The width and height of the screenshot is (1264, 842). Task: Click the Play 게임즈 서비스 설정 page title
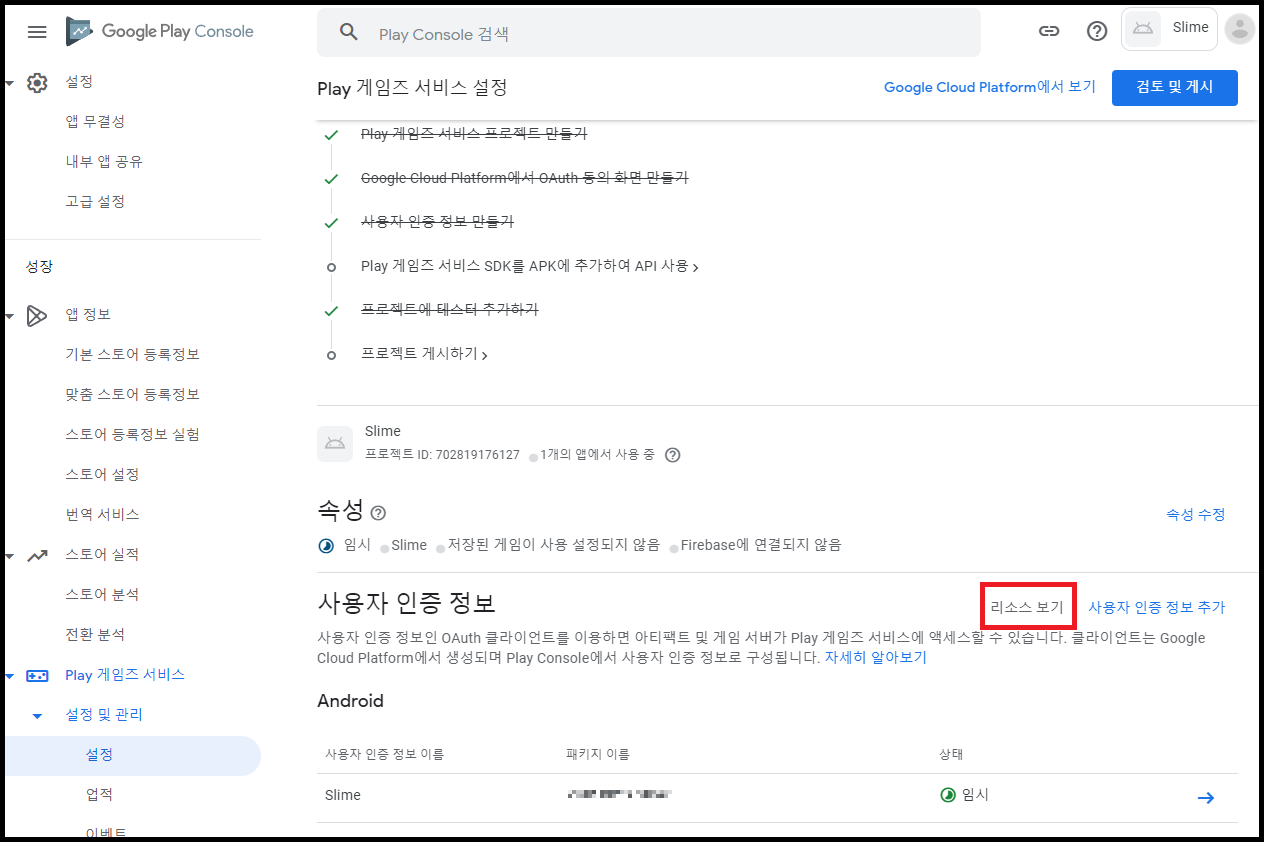click(x=412, y=88)
